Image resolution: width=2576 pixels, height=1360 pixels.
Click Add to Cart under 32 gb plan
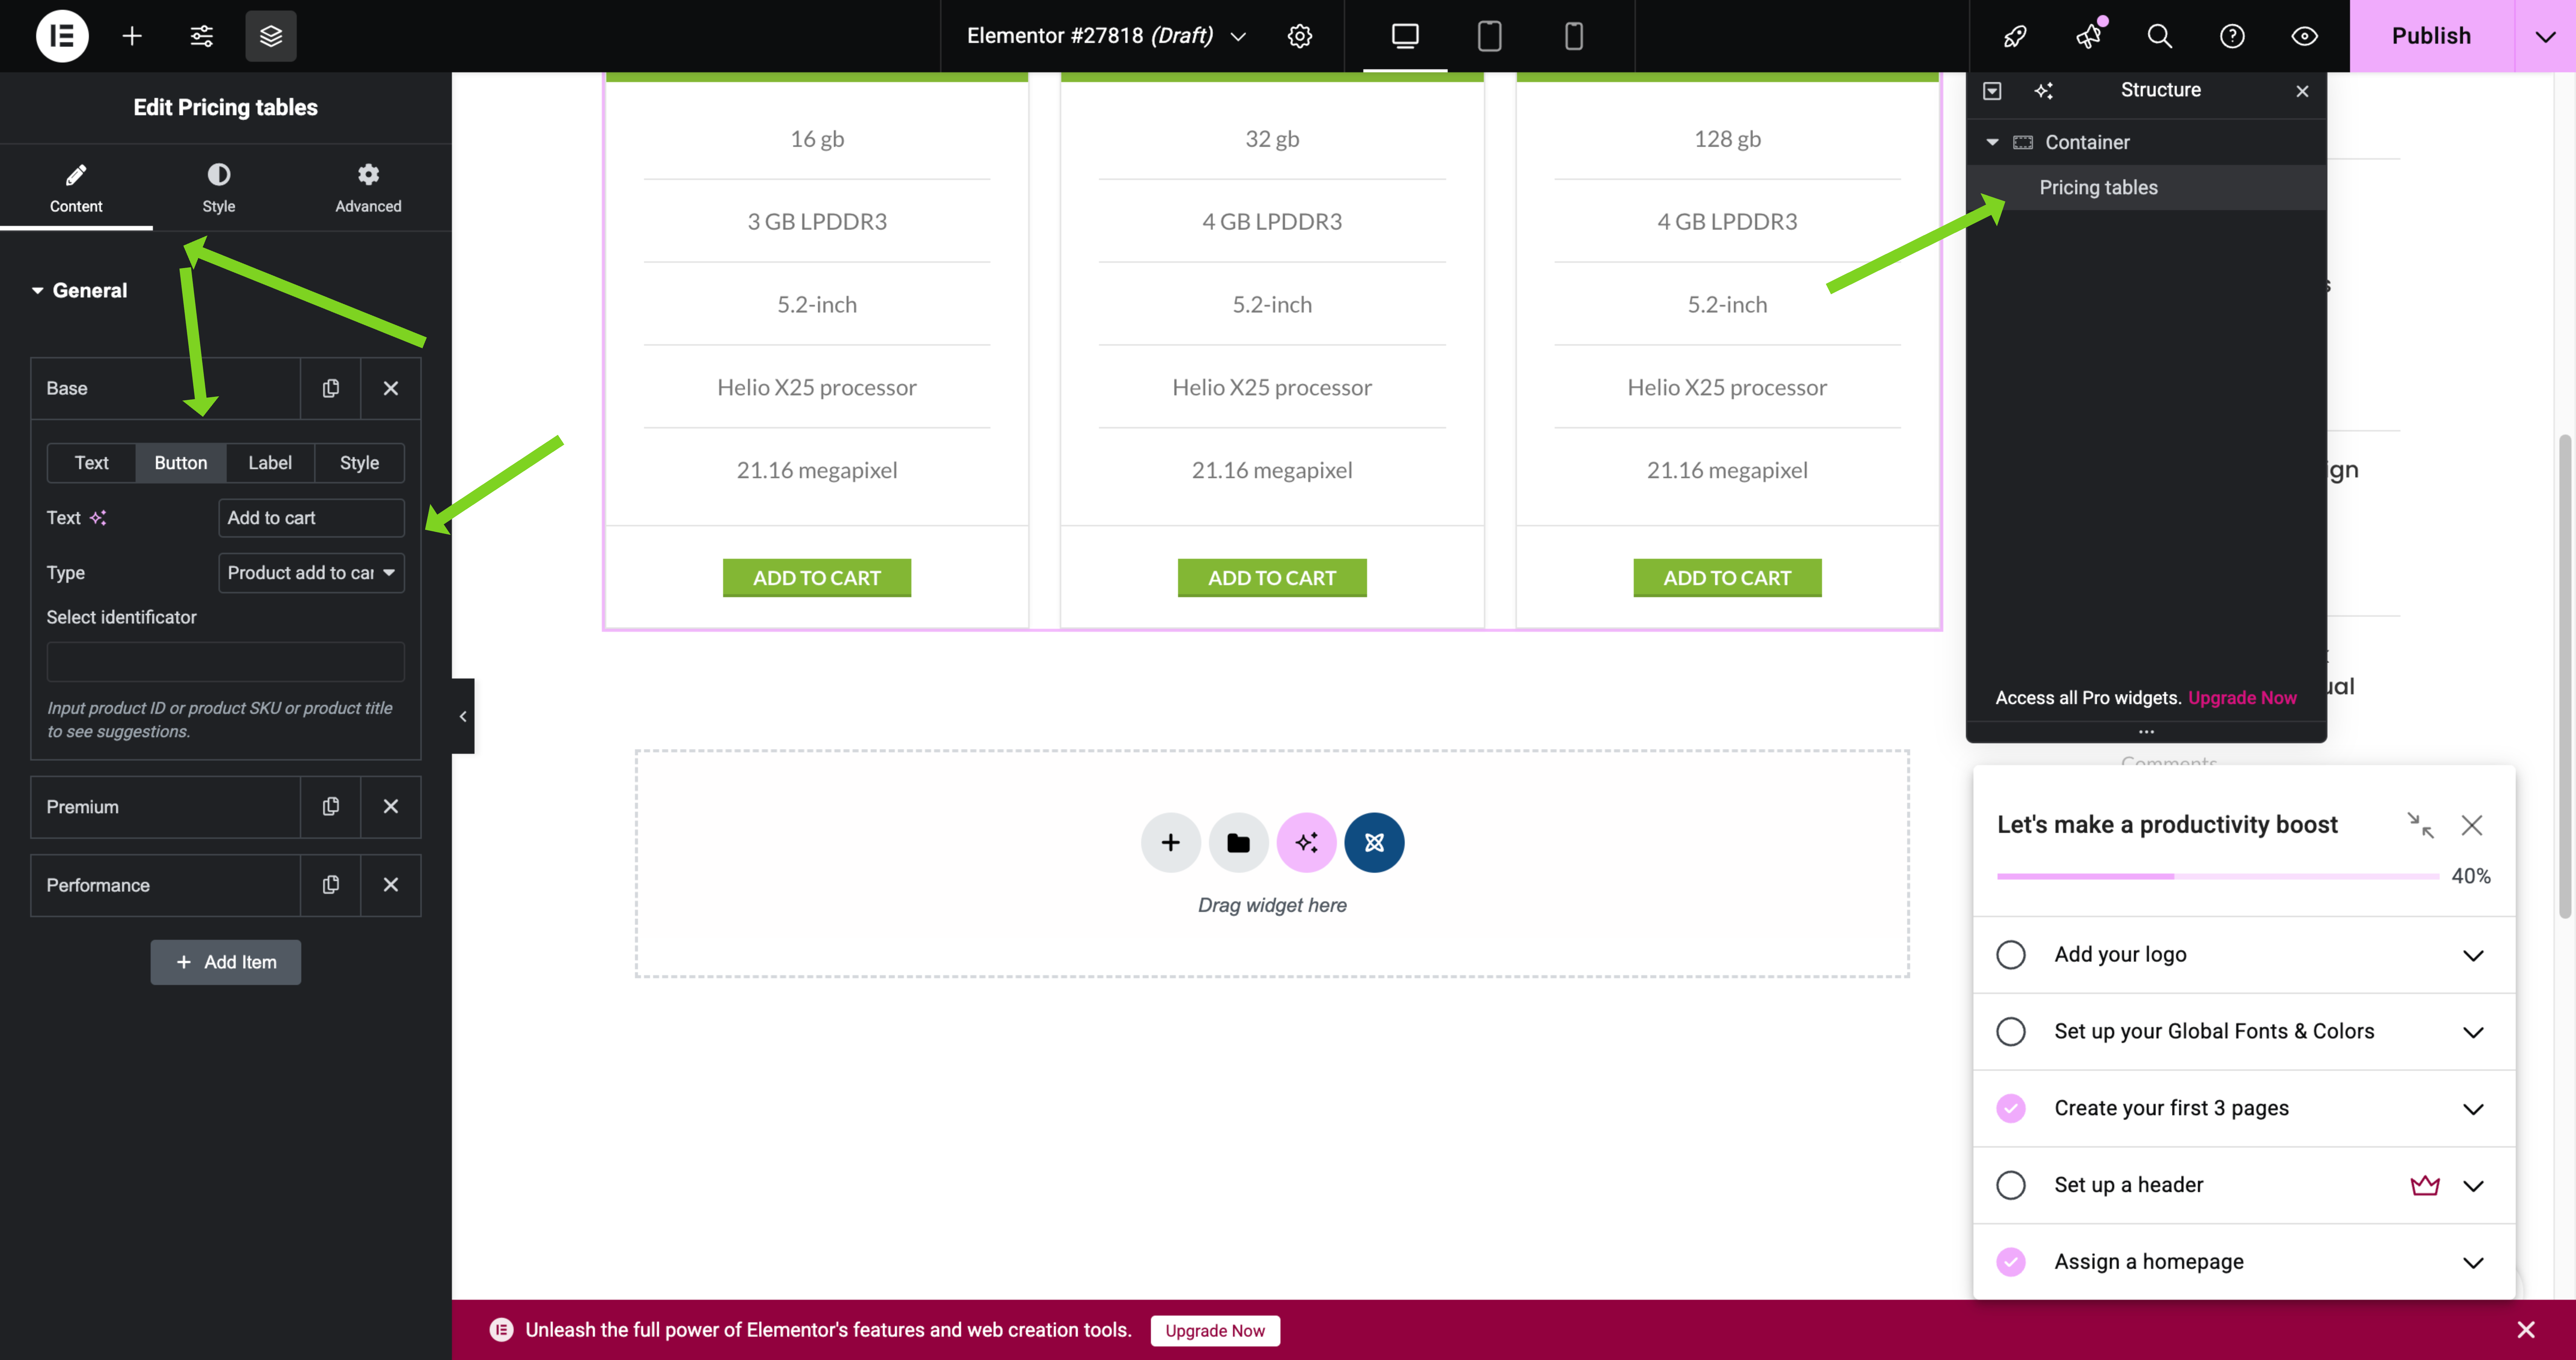click(1272, 578)
